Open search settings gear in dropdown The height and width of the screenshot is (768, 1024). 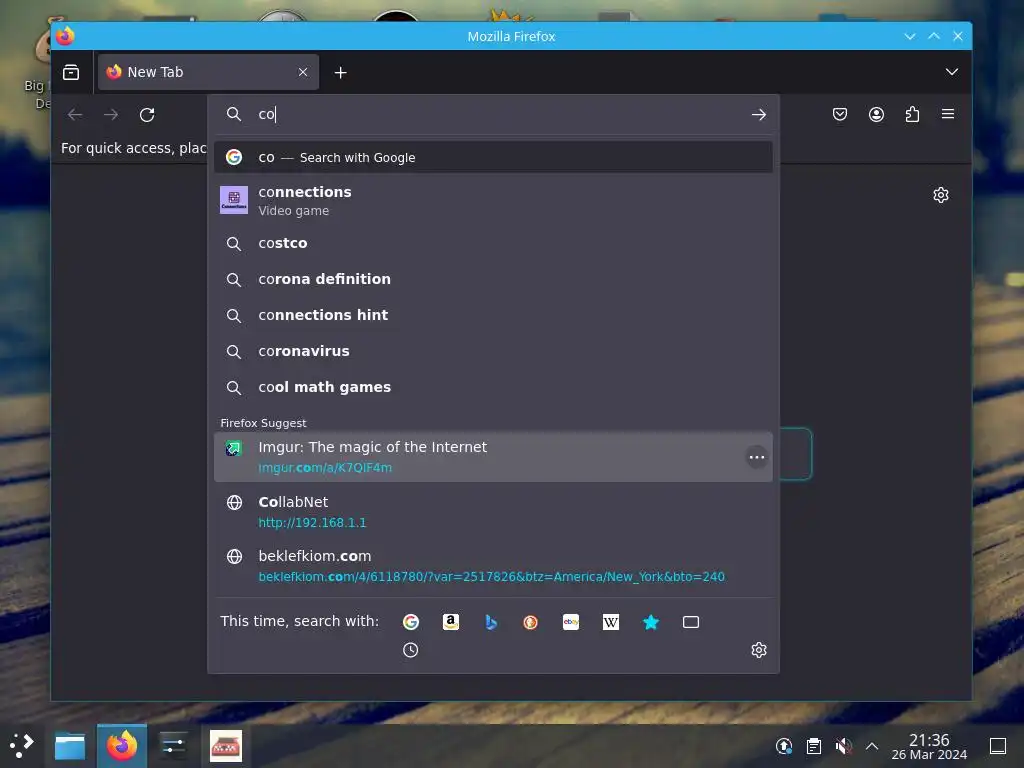pos(758,650)
